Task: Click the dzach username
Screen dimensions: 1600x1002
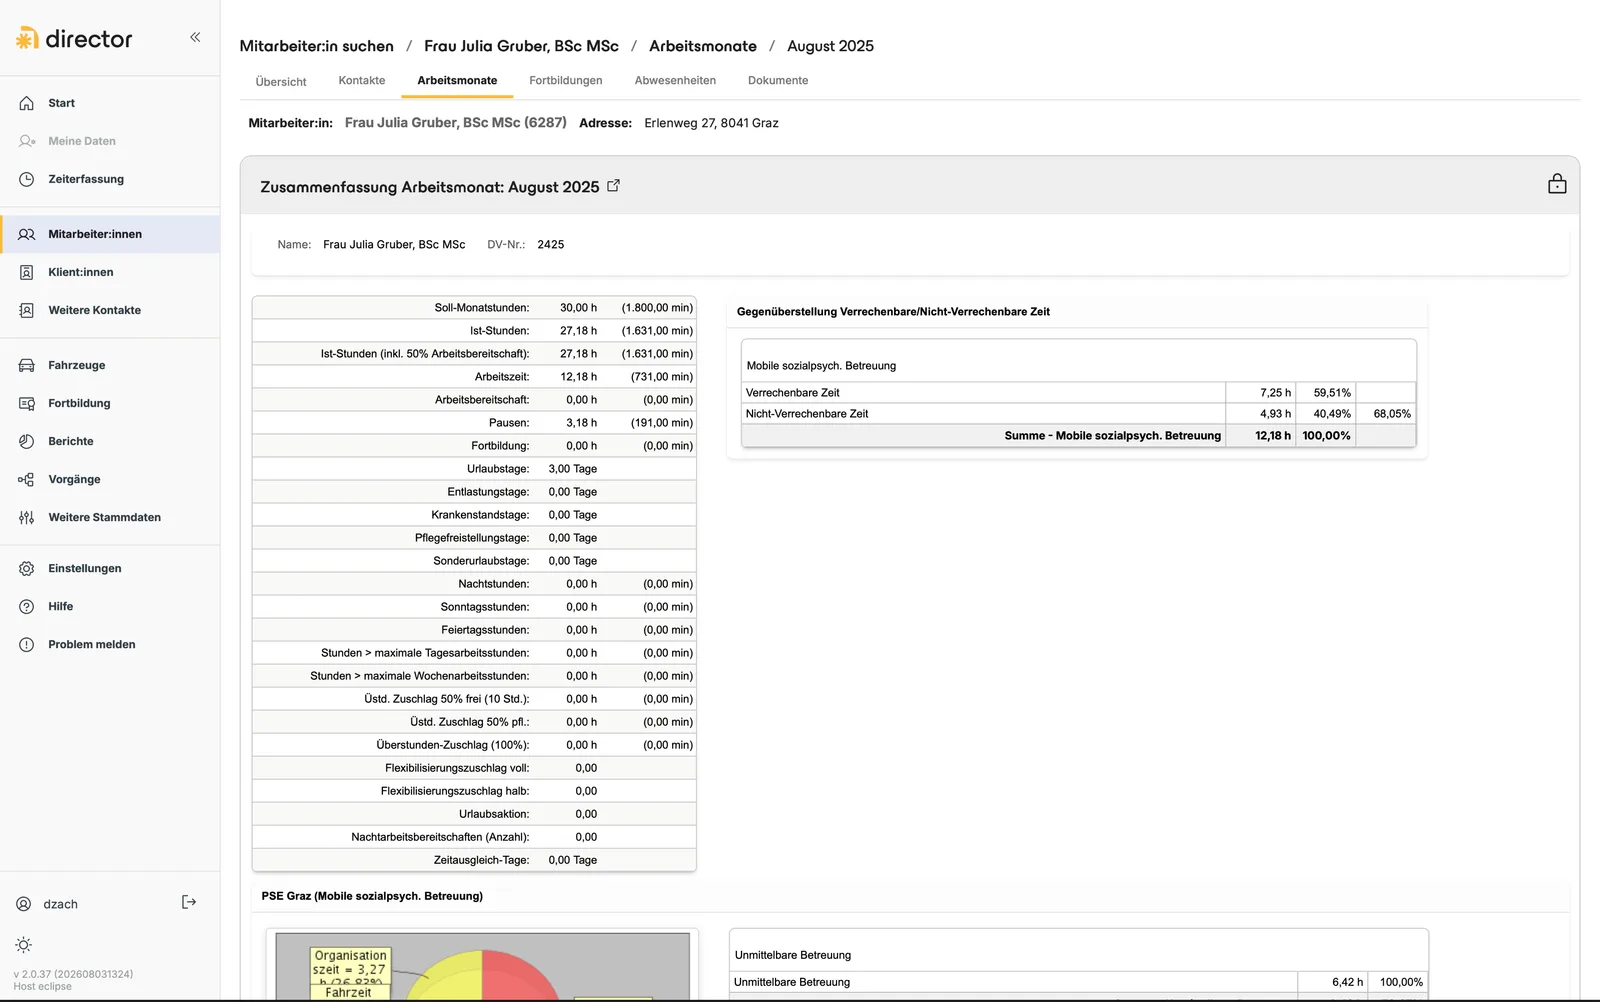Action: coord(60,904)
